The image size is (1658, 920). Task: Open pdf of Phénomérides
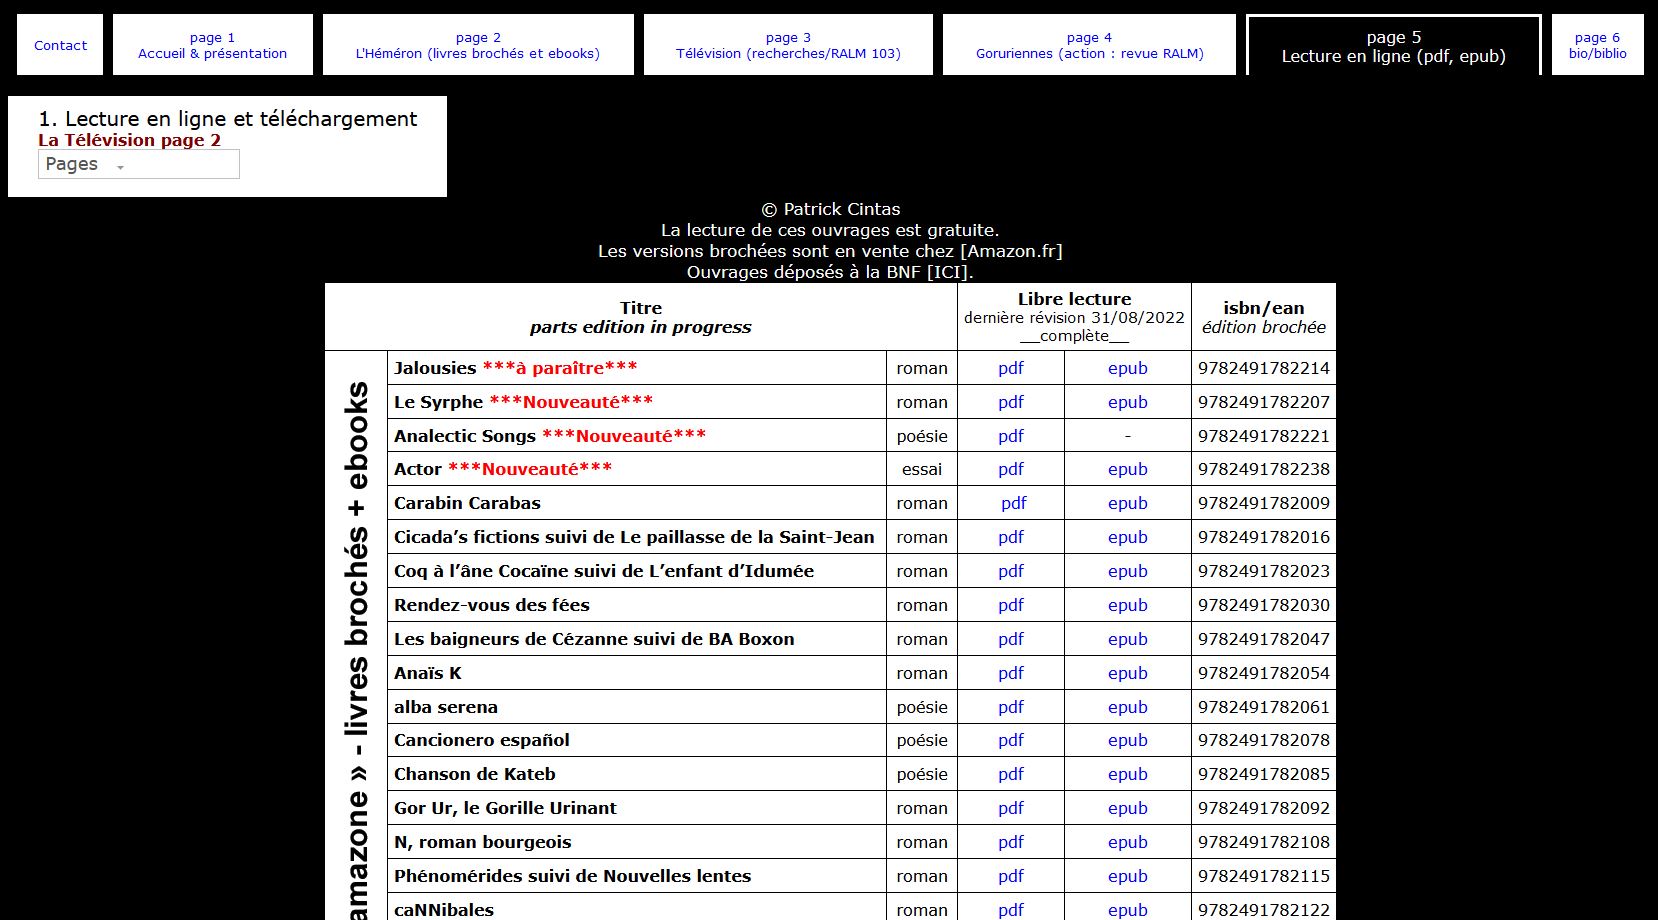1010,876
